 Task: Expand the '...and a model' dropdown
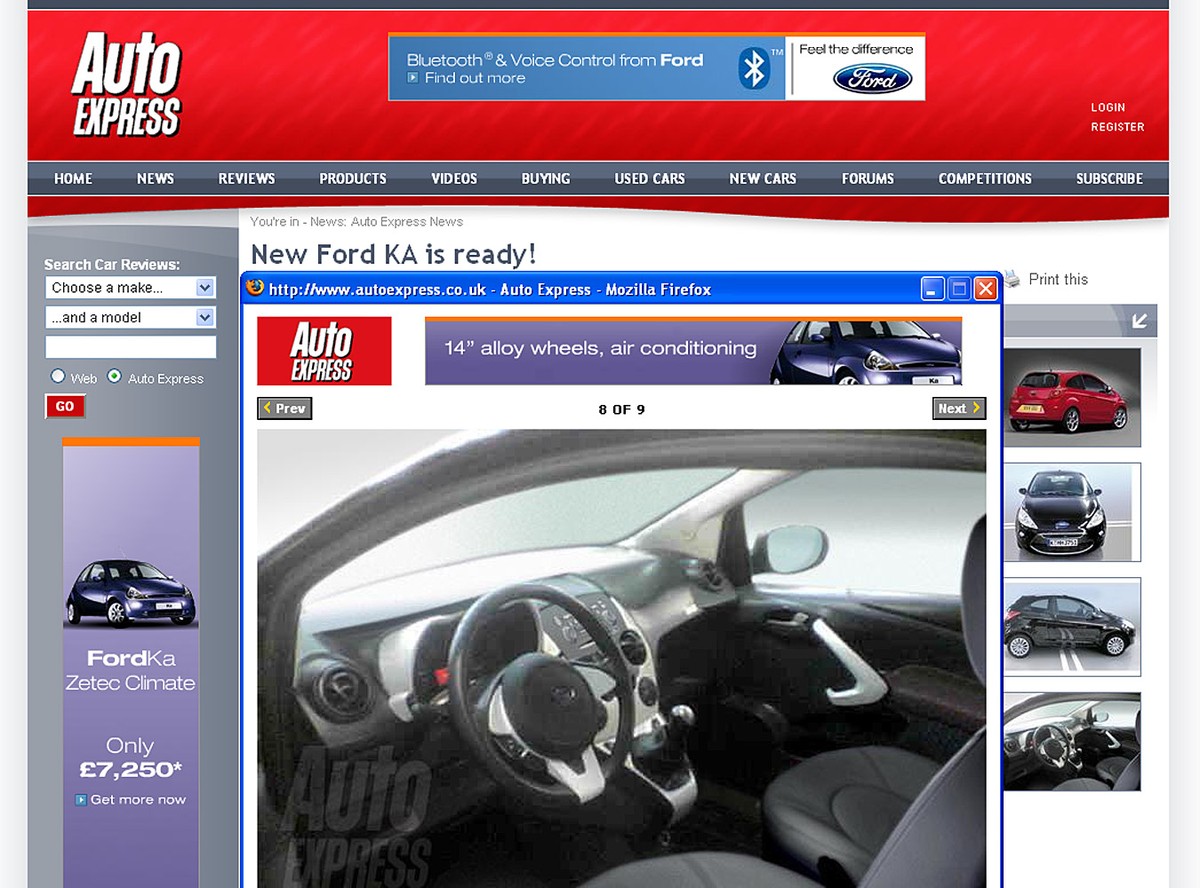click(130, 318)
